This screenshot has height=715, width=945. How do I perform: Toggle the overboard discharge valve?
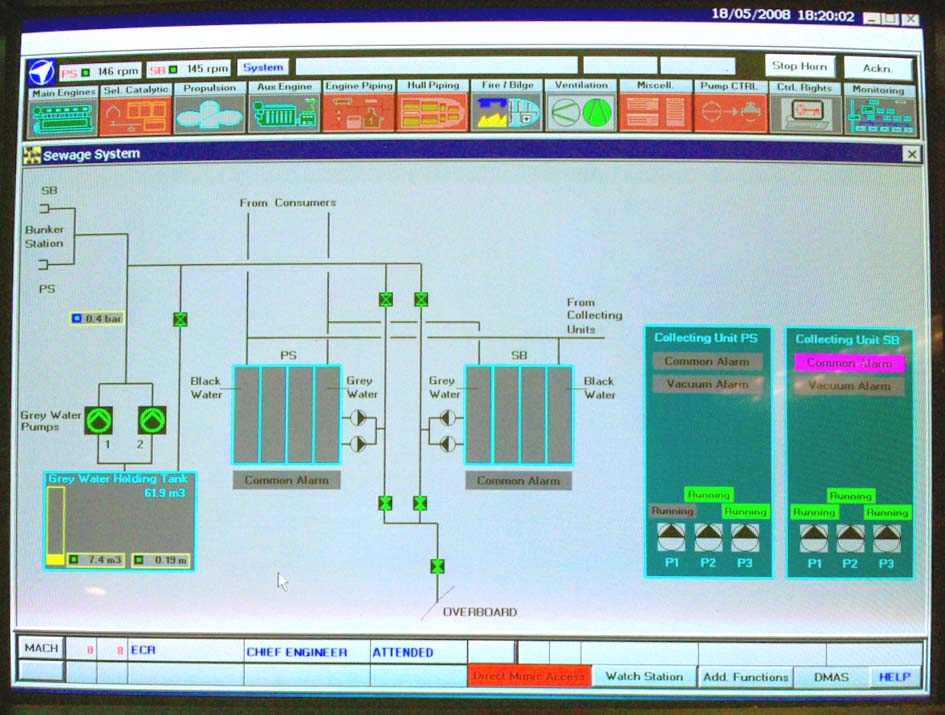[x=437, y=566]
